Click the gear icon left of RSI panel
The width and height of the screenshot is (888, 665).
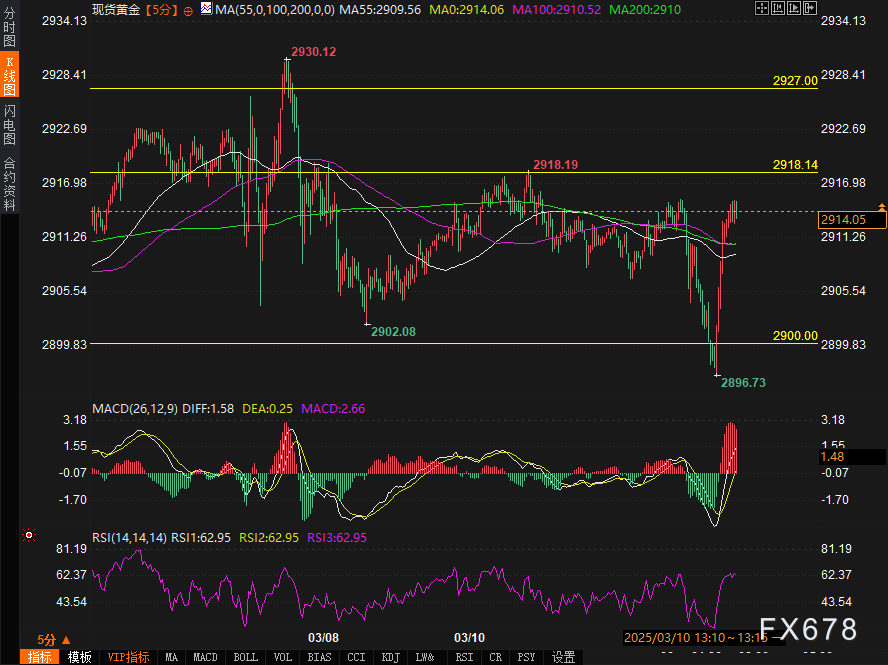coord(30,535)
